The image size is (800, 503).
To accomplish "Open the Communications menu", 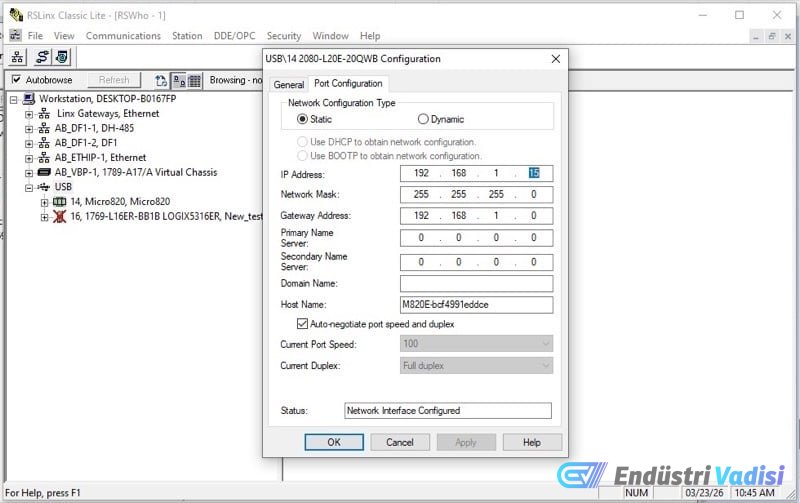I will pyautogui.click(x=123, y=36).
